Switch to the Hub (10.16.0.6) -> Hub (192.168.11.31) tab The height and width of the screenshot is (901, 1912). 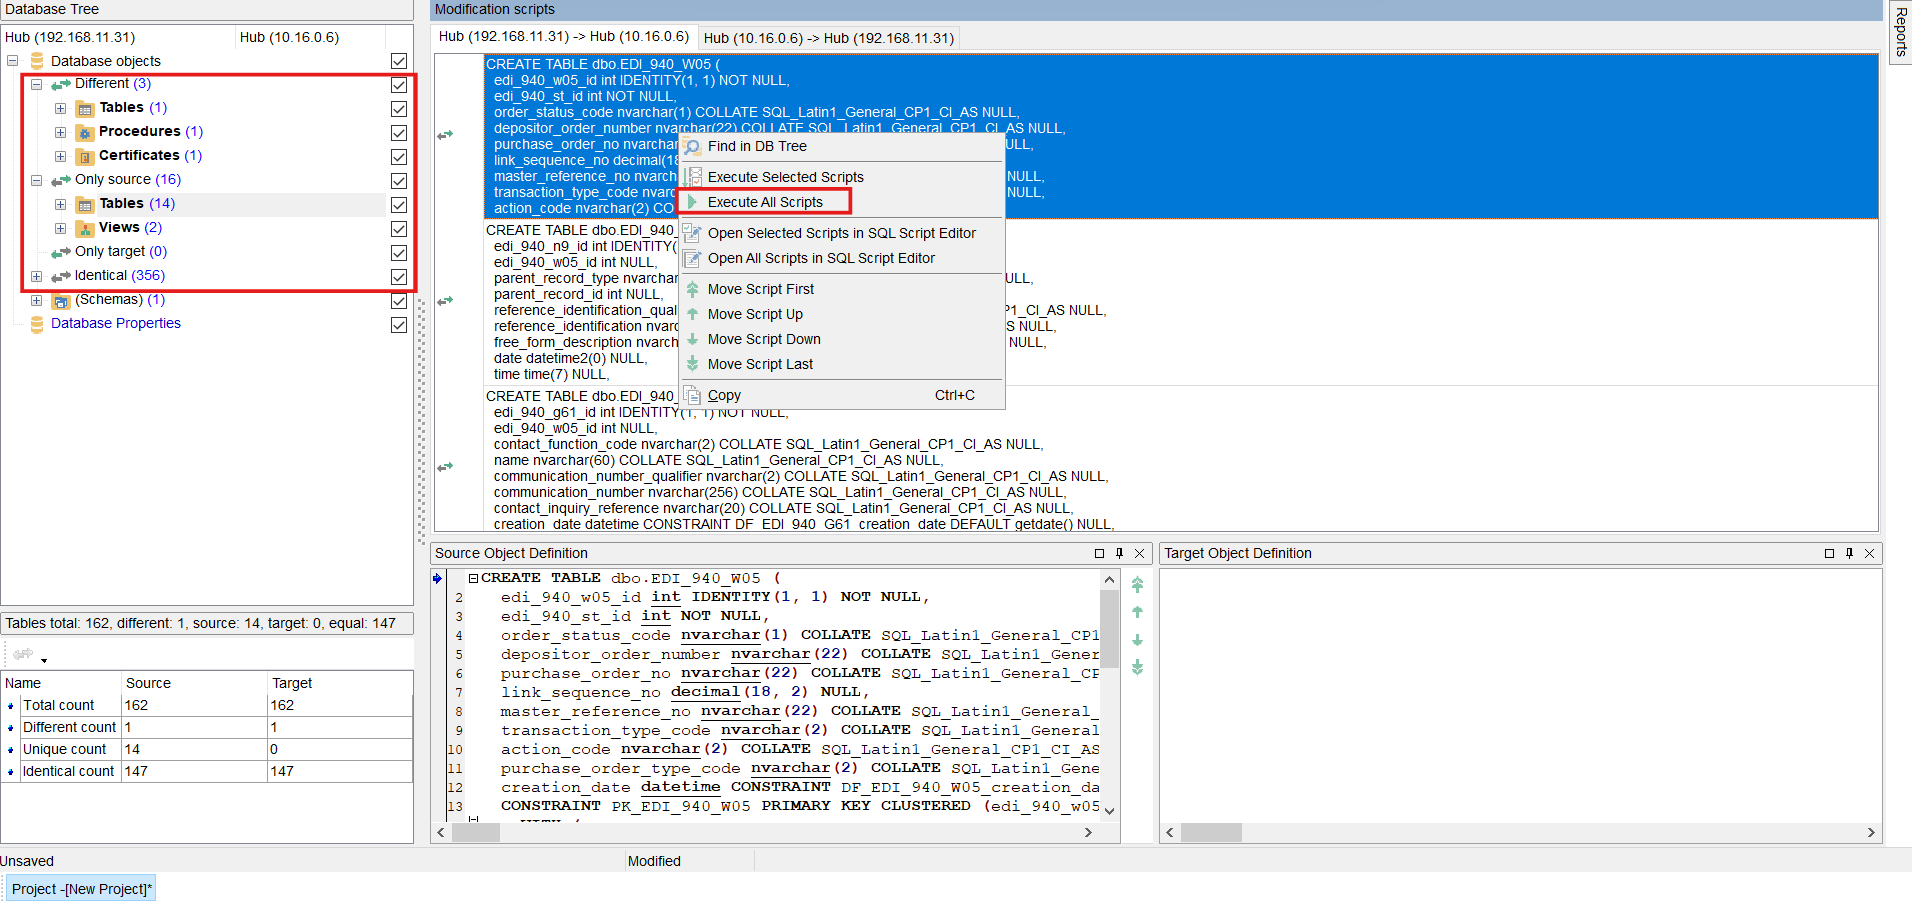pos(829,37)
